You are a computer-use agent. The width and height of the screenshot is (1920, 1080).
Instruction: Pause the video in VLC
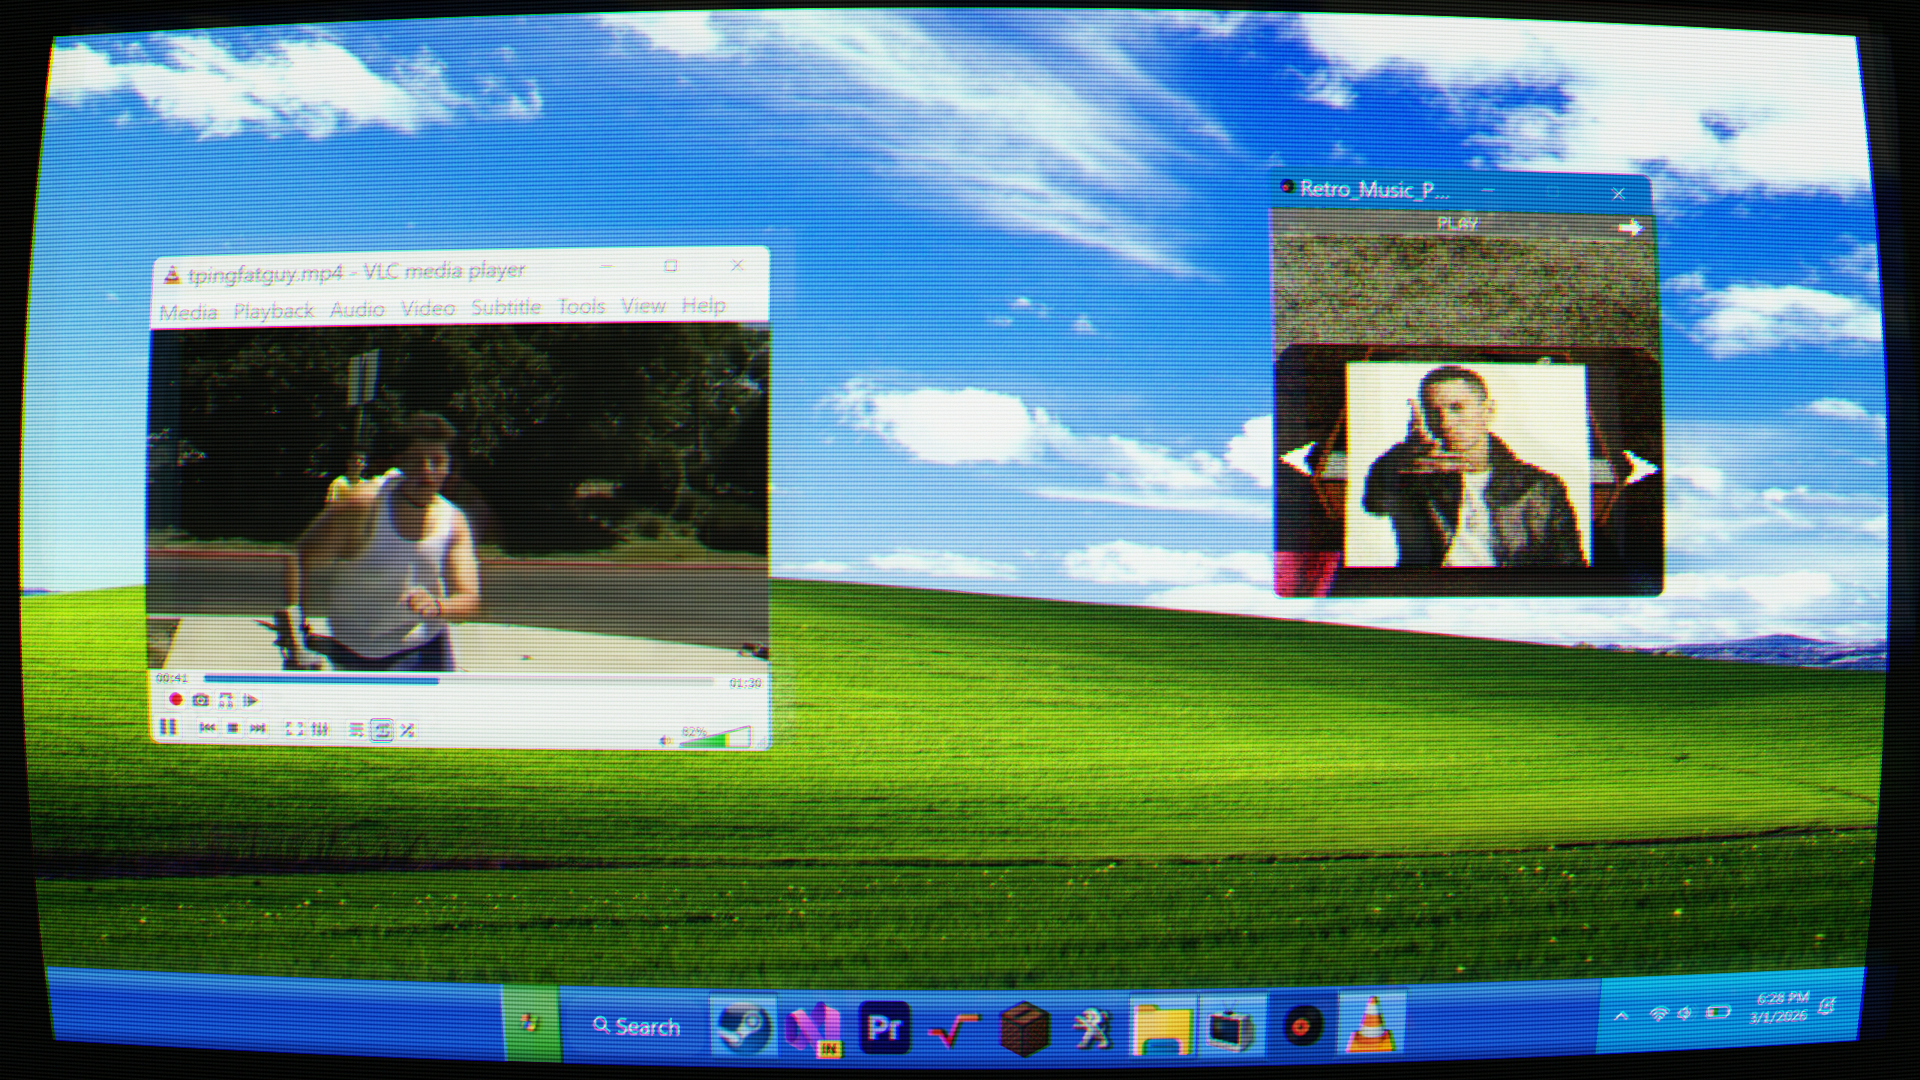pos(168,727)
